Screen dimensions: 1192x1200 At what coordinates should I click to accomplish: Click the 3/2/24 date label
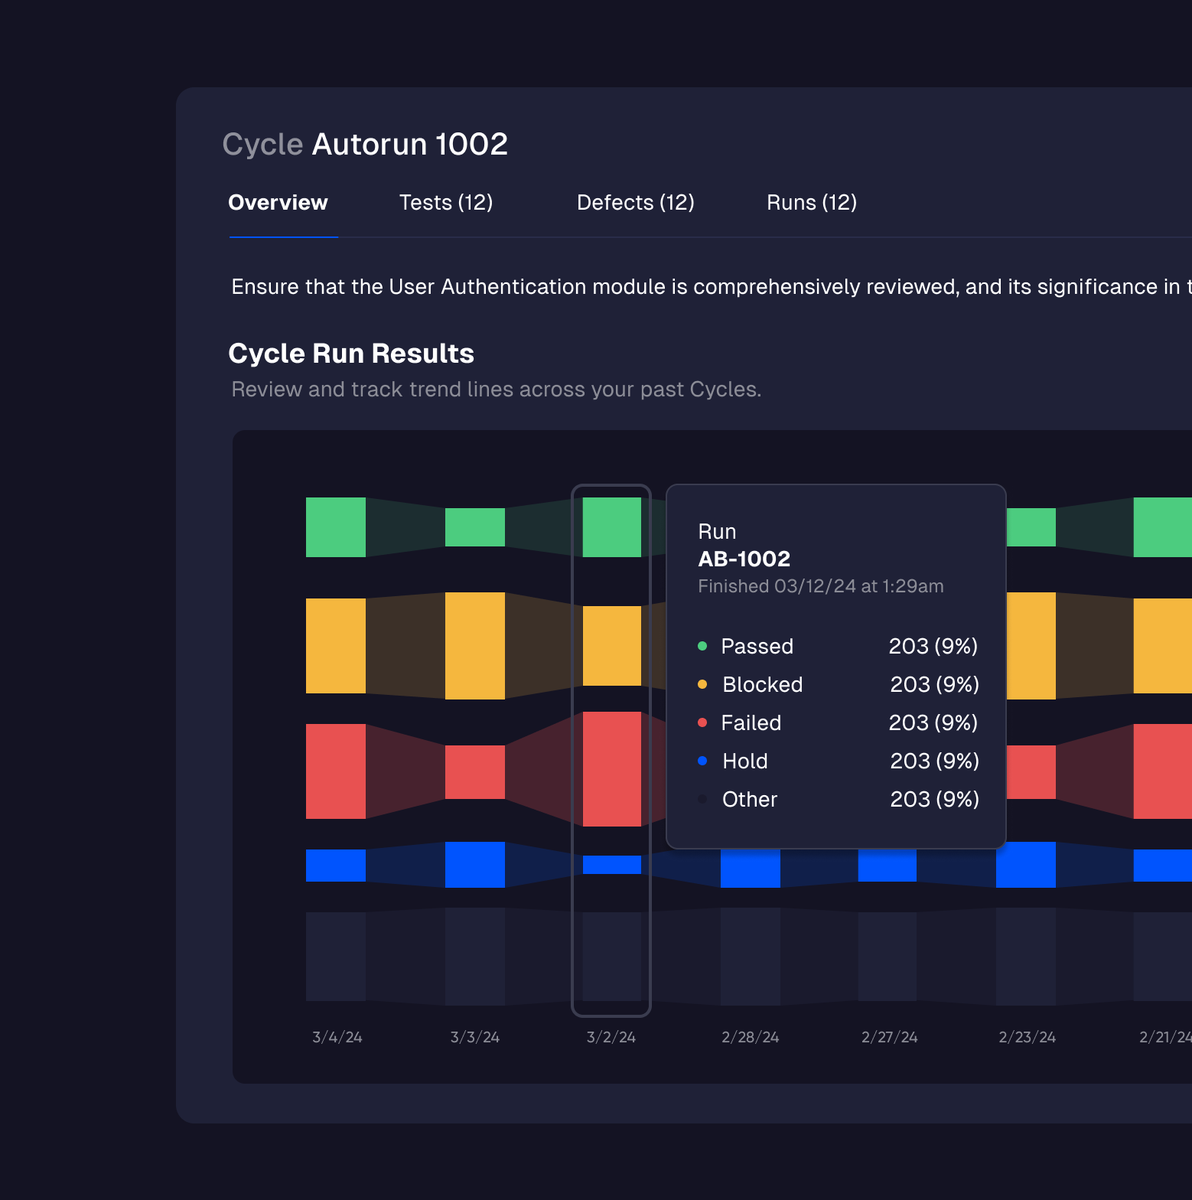611,1037
